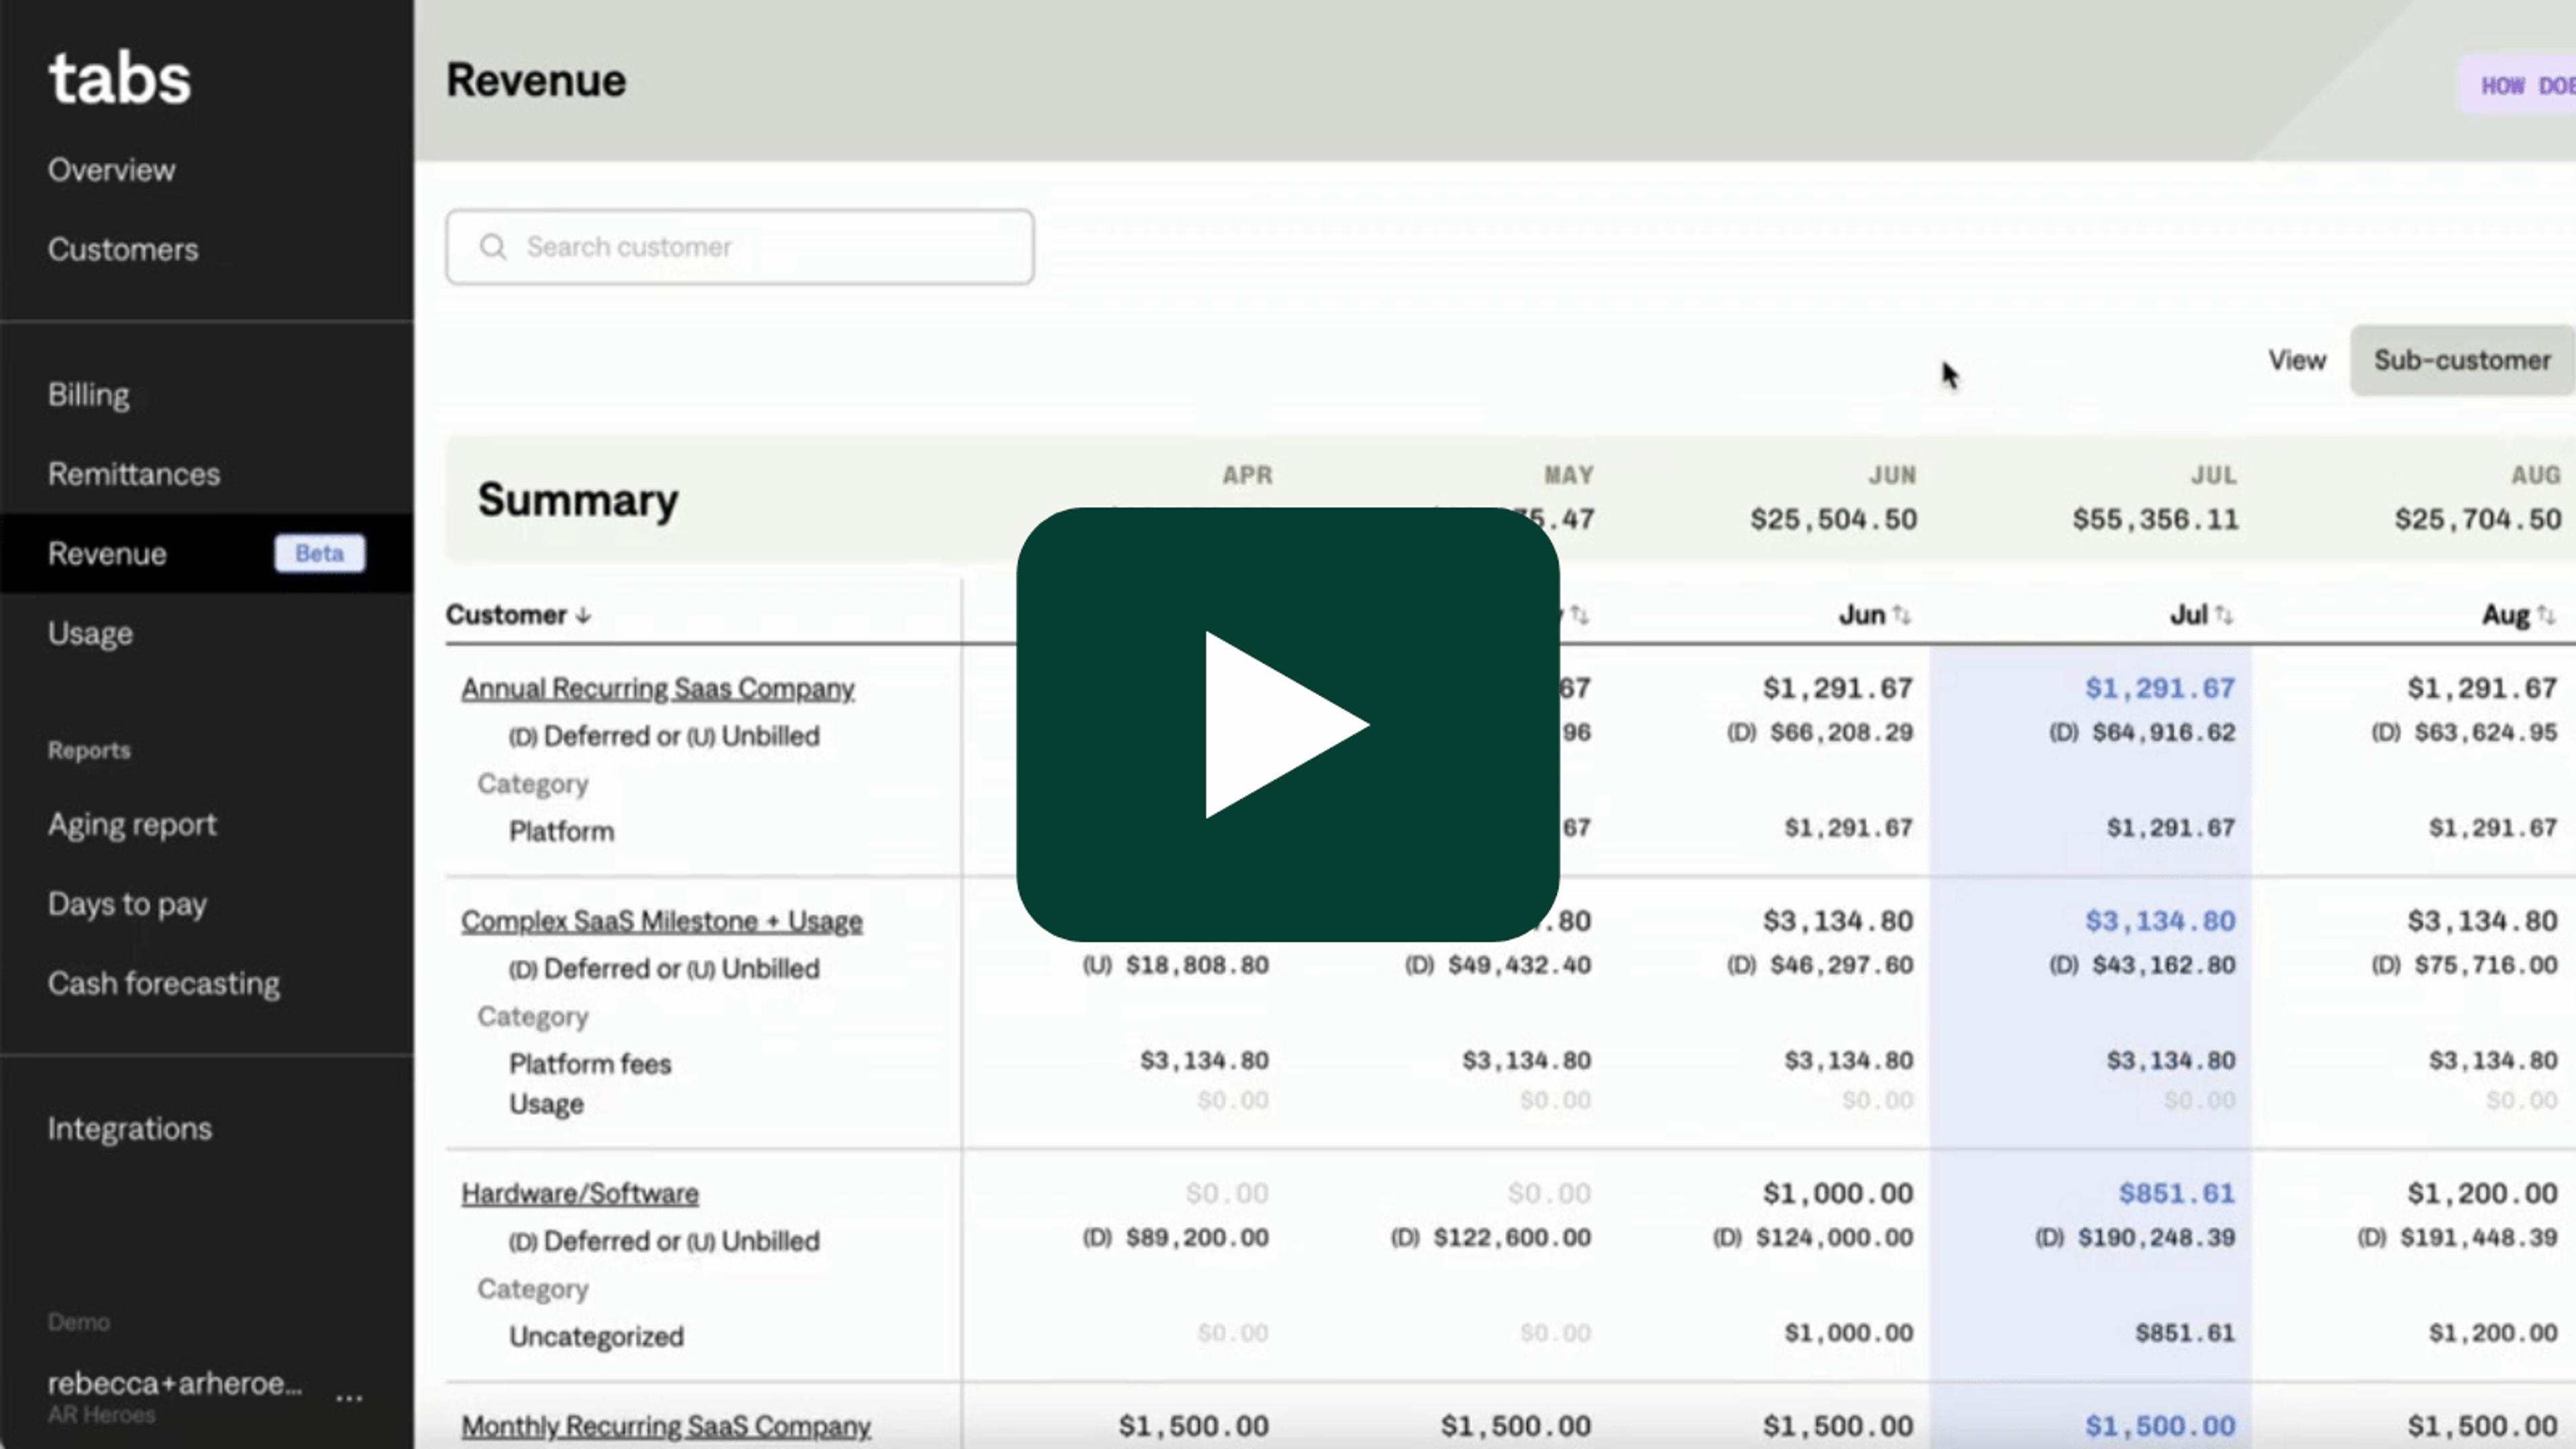Image resolution: width=2576 pixels, height=1449 pixels.
Task: Click deferred amount $66,208.29
Action: 1841,733
